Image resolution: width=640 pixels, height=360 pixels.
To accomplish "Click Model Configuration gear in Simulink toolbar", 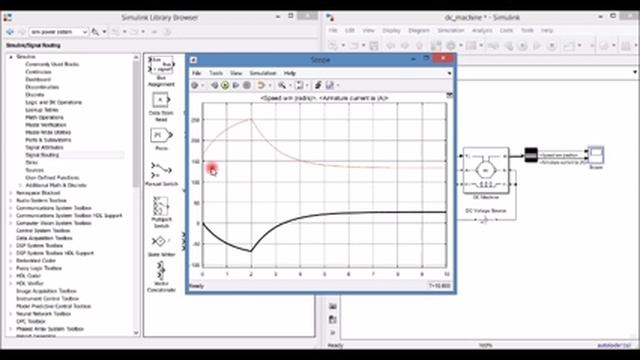I will tap(451, 46).
